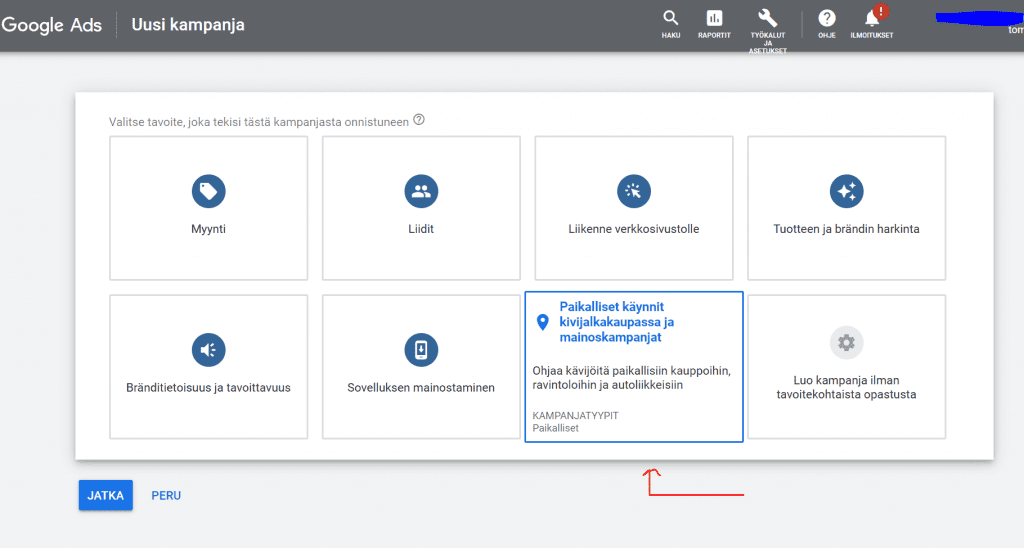Screen dimensions: 1024x548
Task: Open the Raportit chart icon
Action: pyautogui.click(x=714, y=18)
